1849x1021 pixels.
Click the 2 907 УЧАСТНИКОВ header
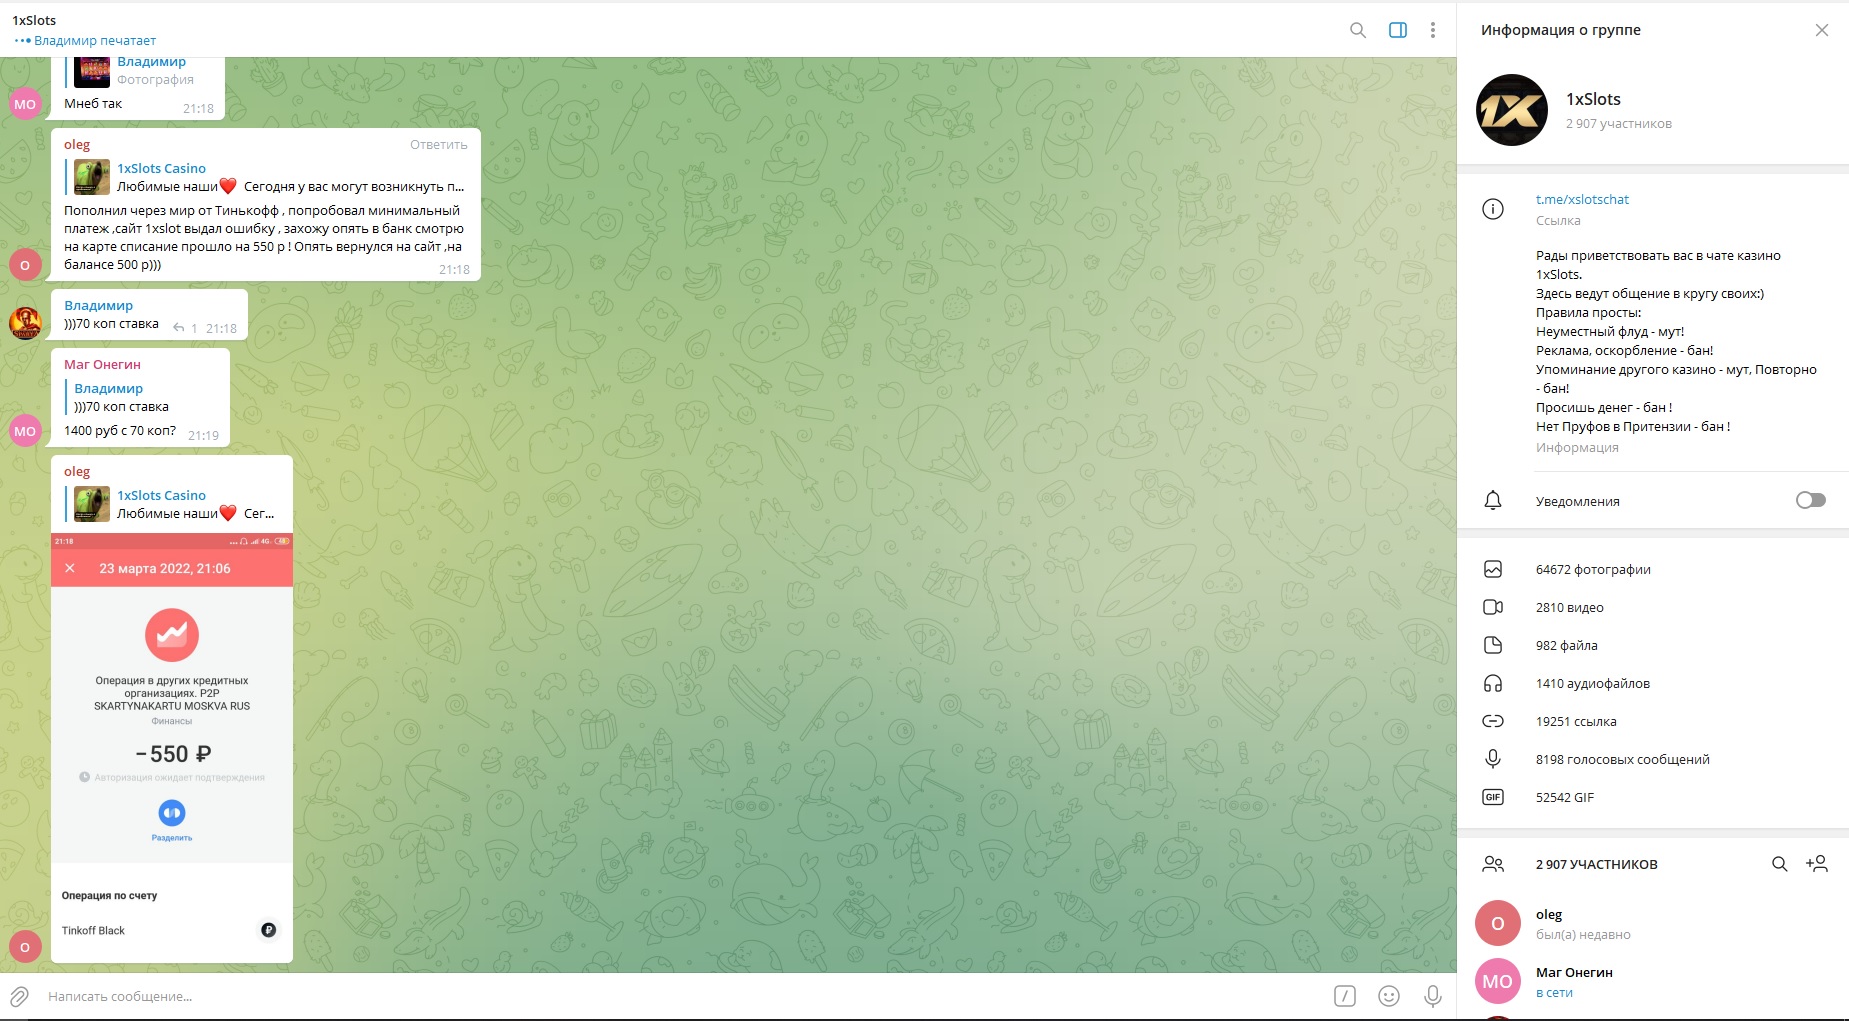[x=1596, y=864]
